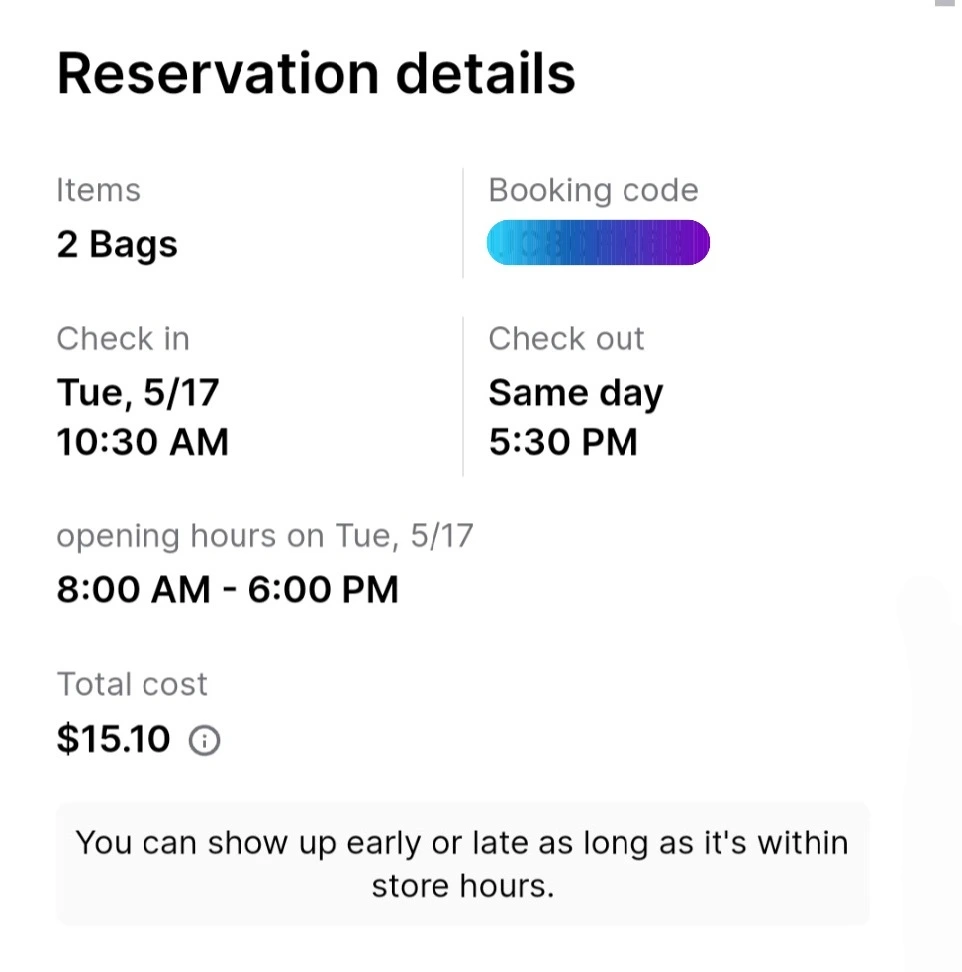Tap the show up early or late notice
This screenshot has width=962, height=972.
(x=462, y=864)
